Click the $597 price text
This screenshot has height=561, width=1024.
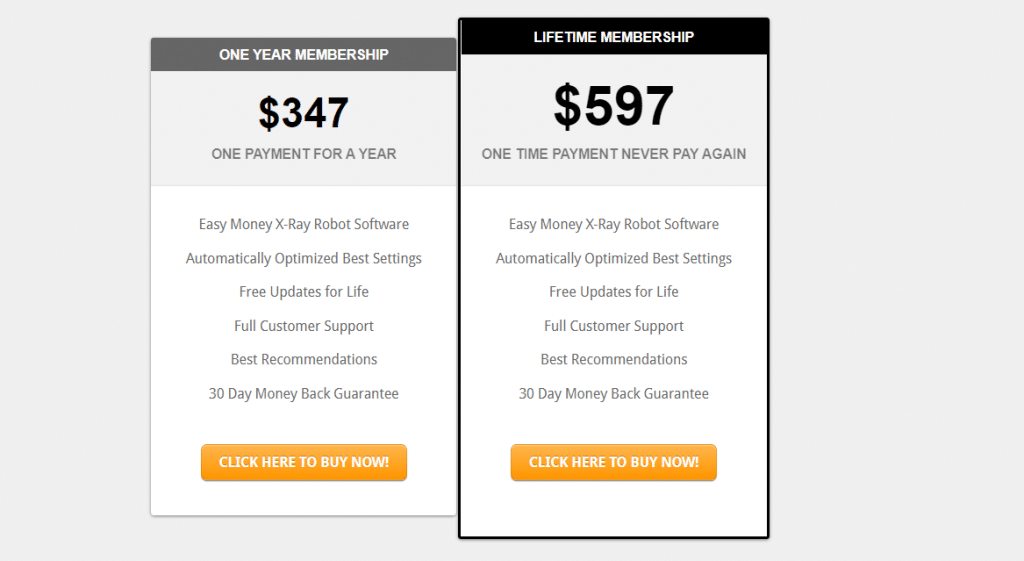pos(613,106)
